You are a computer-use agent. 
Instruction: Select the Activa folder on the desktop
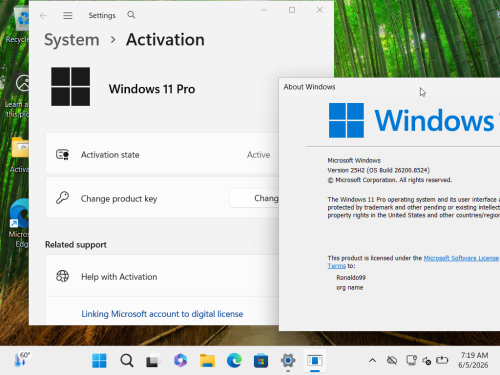pyautogui.click(x=19, y=155)
